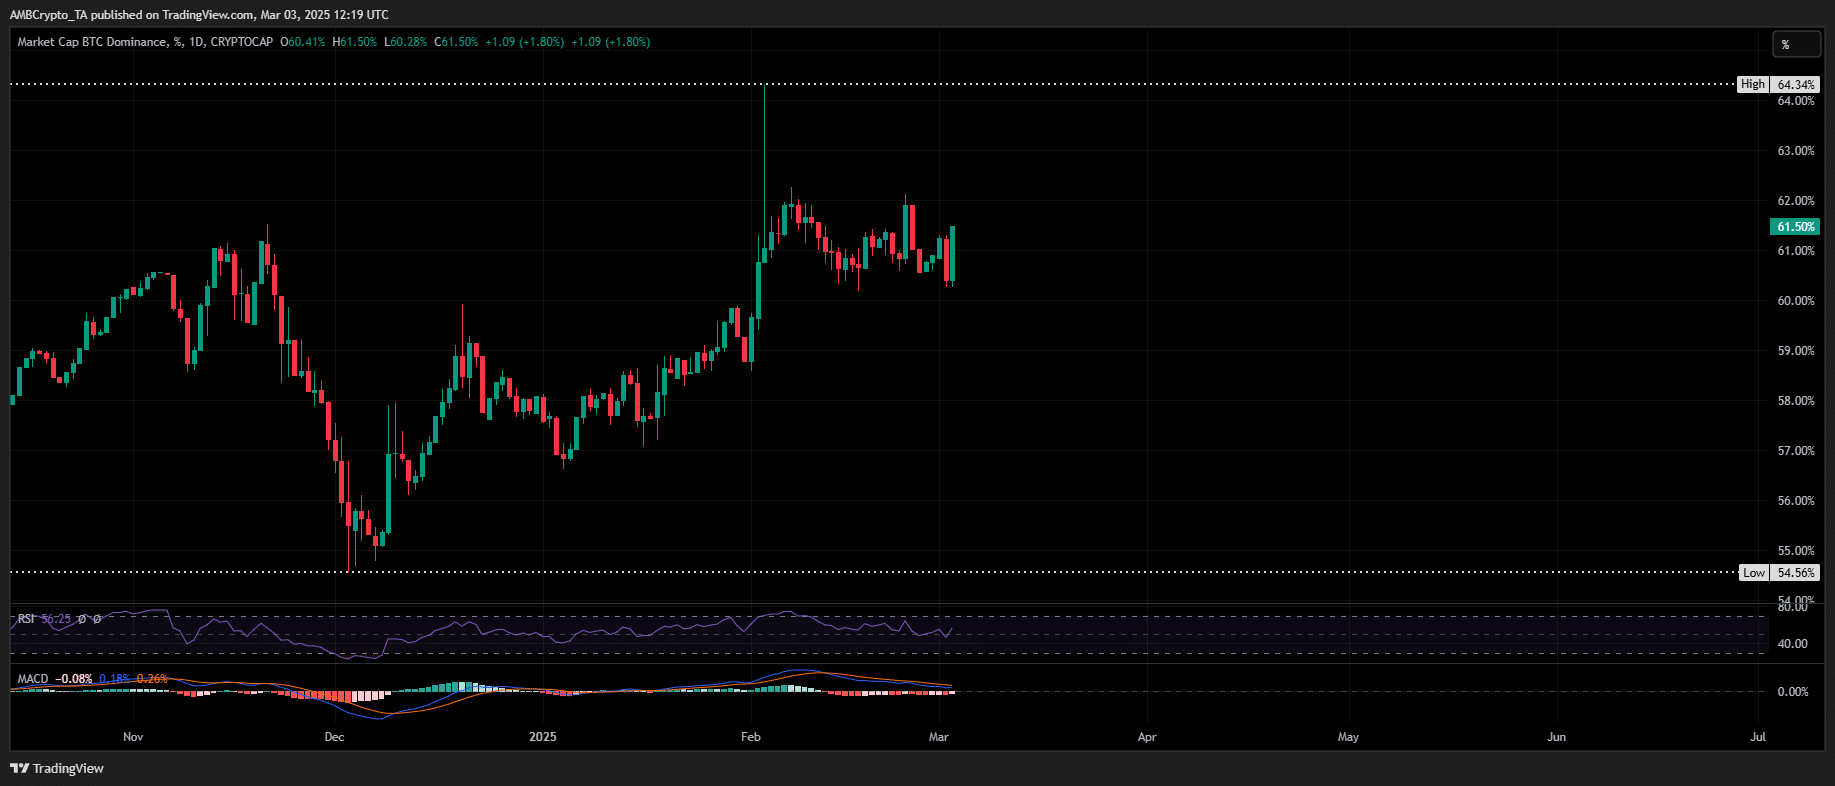Click the 59.00% tick on price scale
This screenshot has height=786, width=1835.
pos(1795,351)
